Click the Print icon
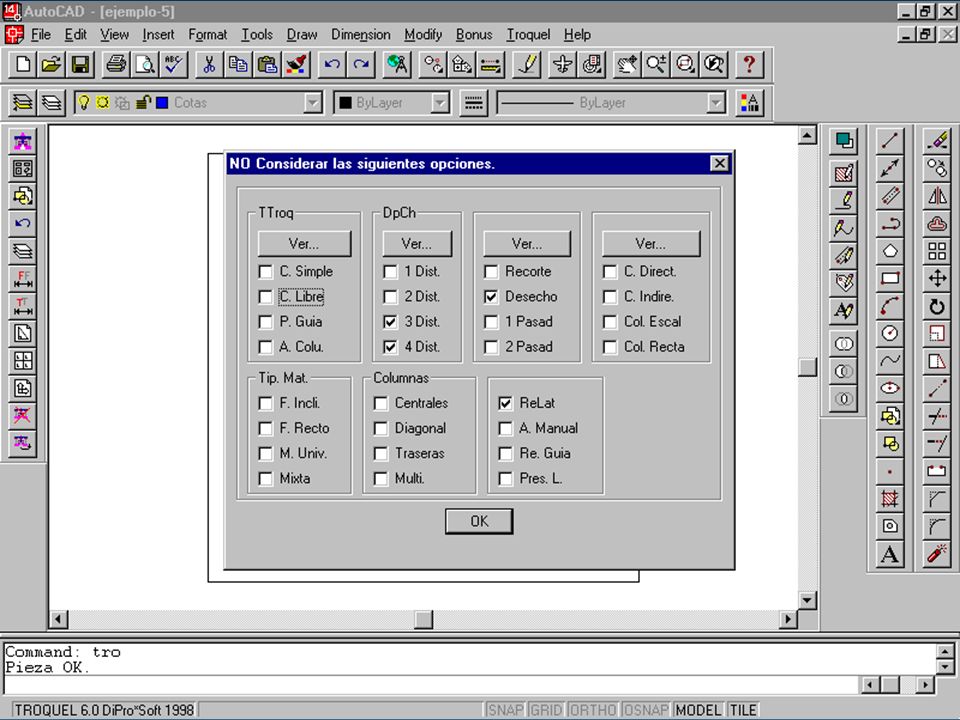 pyautogui.click(x=116, y=64)
